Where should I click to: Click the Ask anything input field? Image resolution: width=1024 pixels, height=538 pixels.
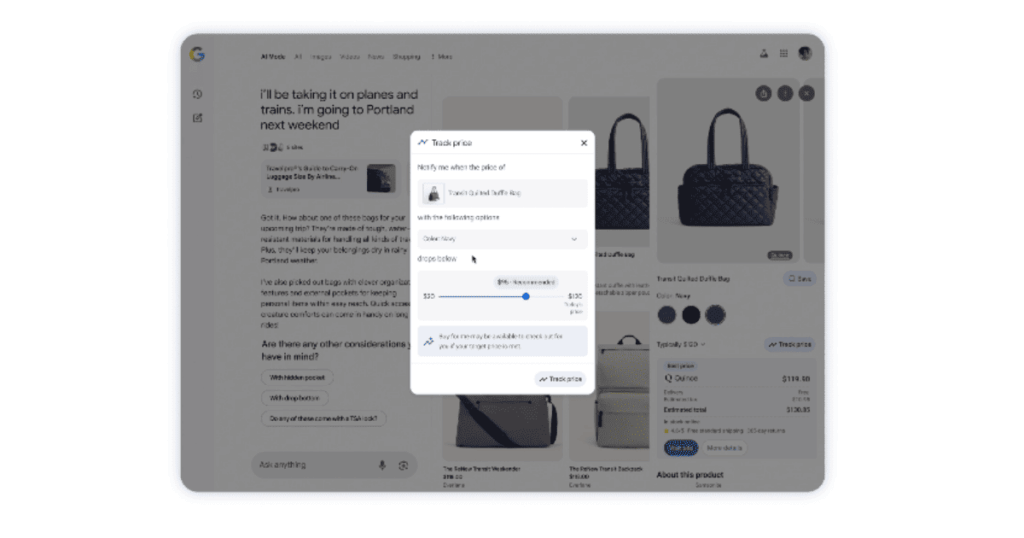pyautogui.click(x=314, y=465)
